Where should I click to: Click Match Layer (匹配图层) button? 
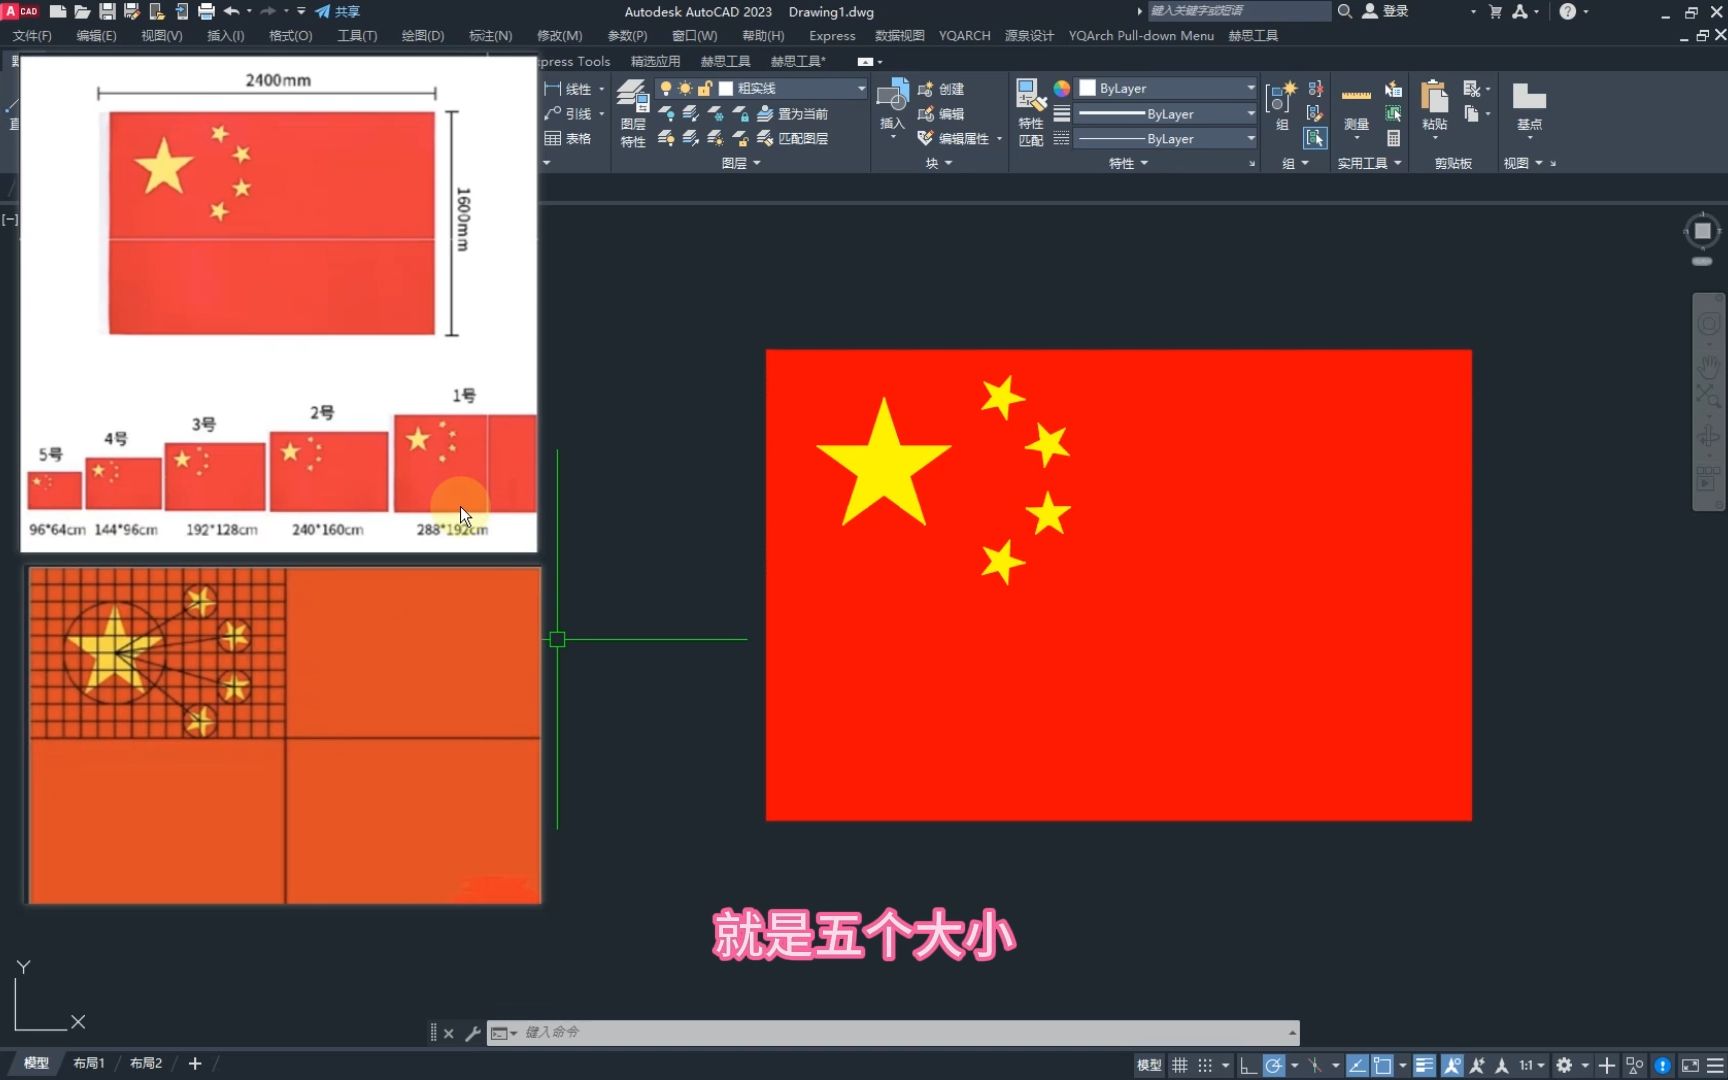click(x=792, y=138)
